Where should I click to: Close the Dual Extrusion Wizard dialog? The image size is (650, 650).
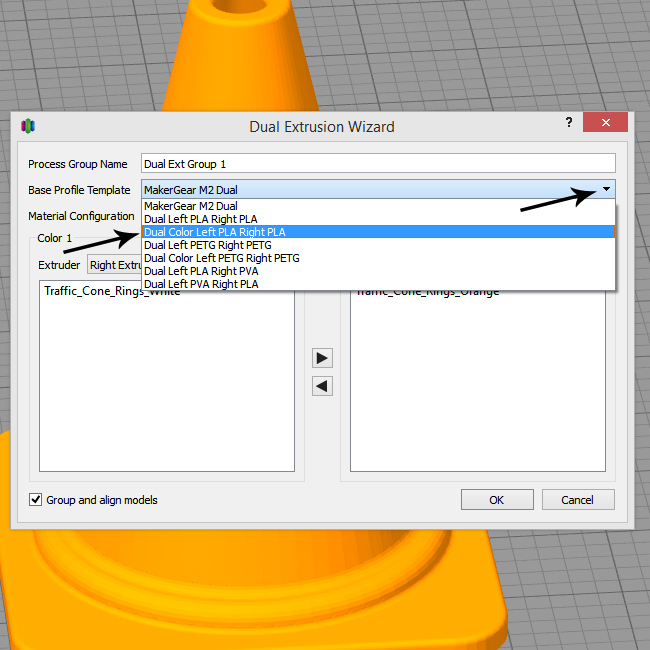point(606,122)
